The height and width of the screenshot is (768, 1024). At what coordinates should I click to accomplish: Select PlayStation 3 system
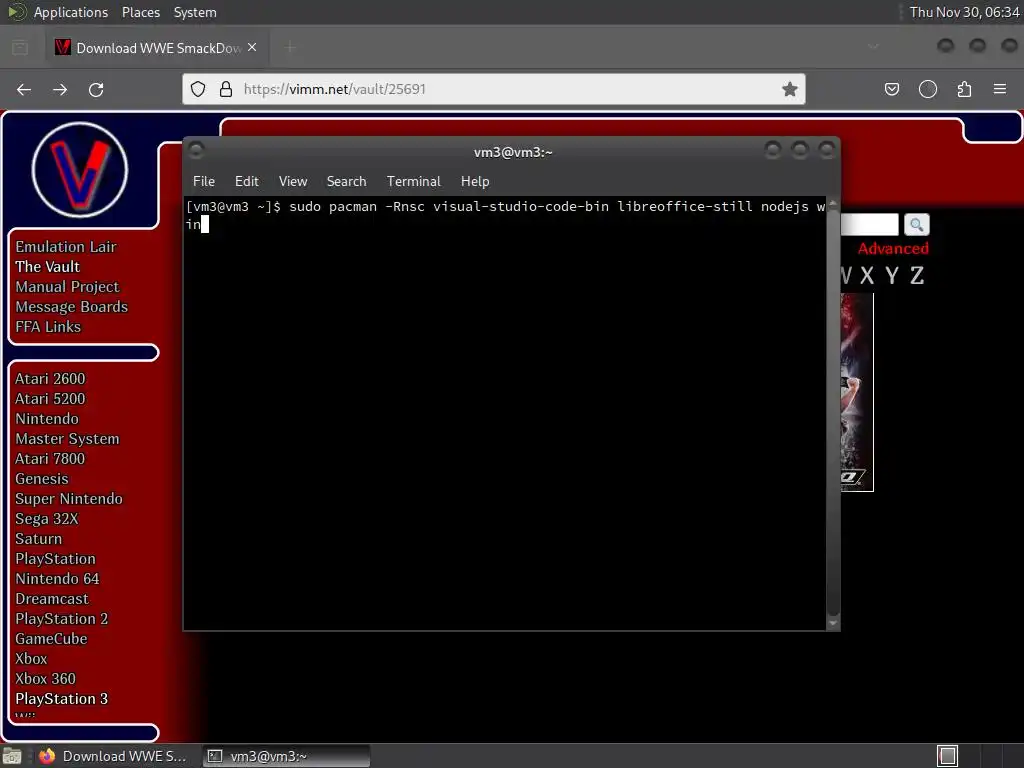point(61,699)
